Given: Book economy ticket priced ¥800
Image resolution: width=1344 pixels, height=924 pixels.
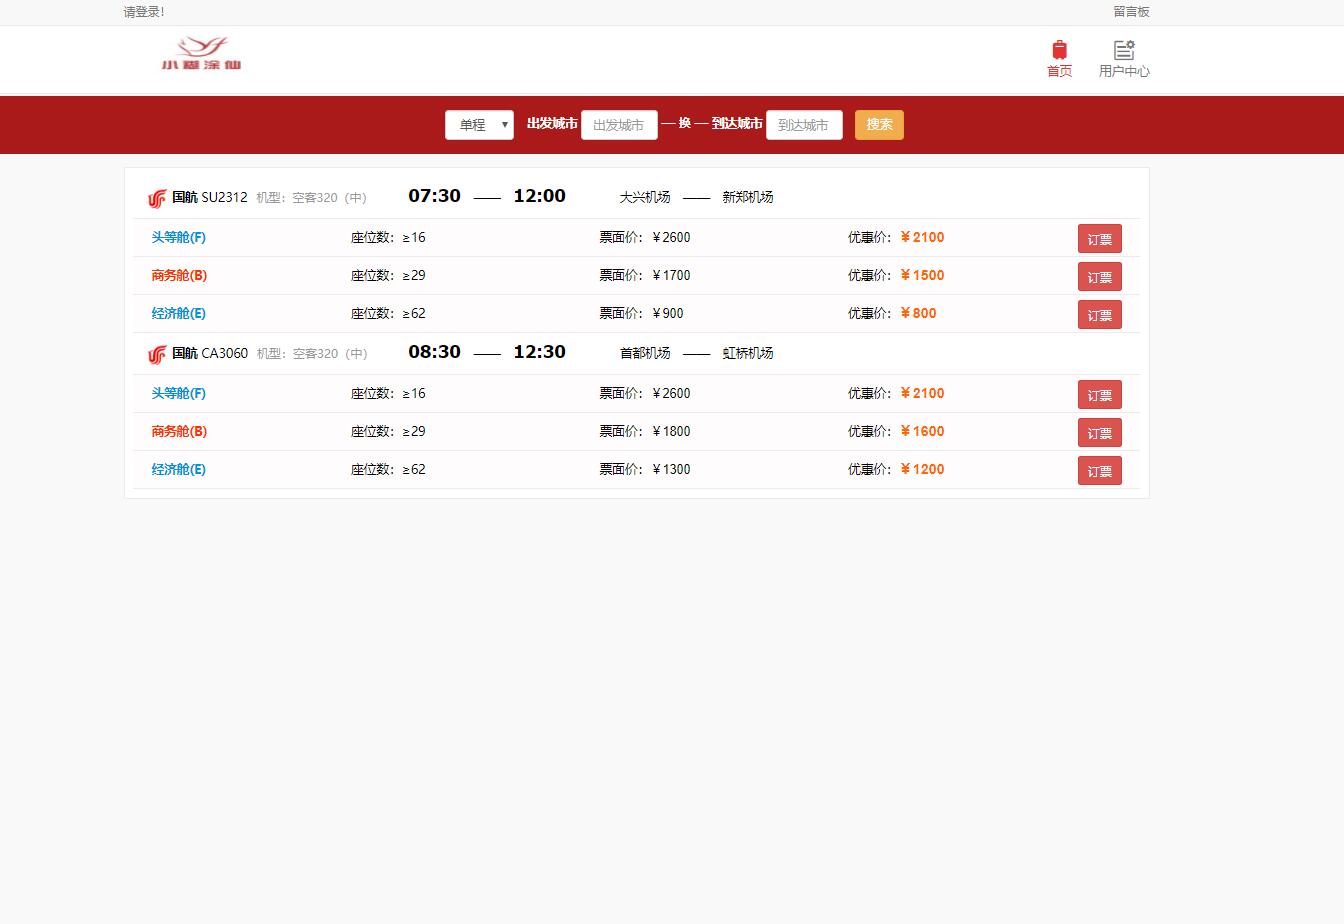Looking at the screenshot, I should pos(1099,315).
